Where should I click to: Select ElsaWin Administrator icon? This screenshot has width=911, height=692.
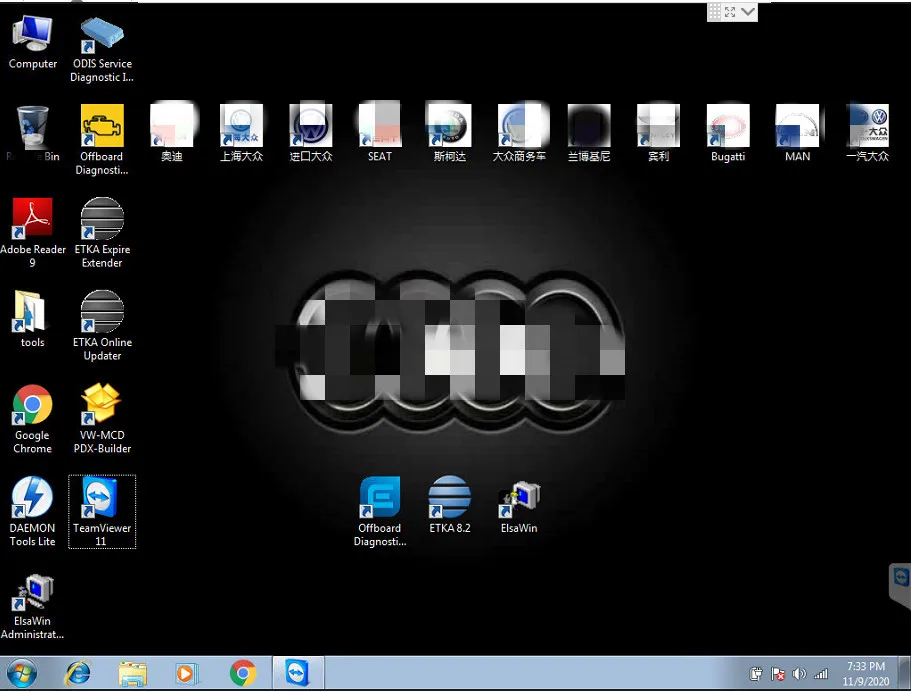click(x=33, y=607)
